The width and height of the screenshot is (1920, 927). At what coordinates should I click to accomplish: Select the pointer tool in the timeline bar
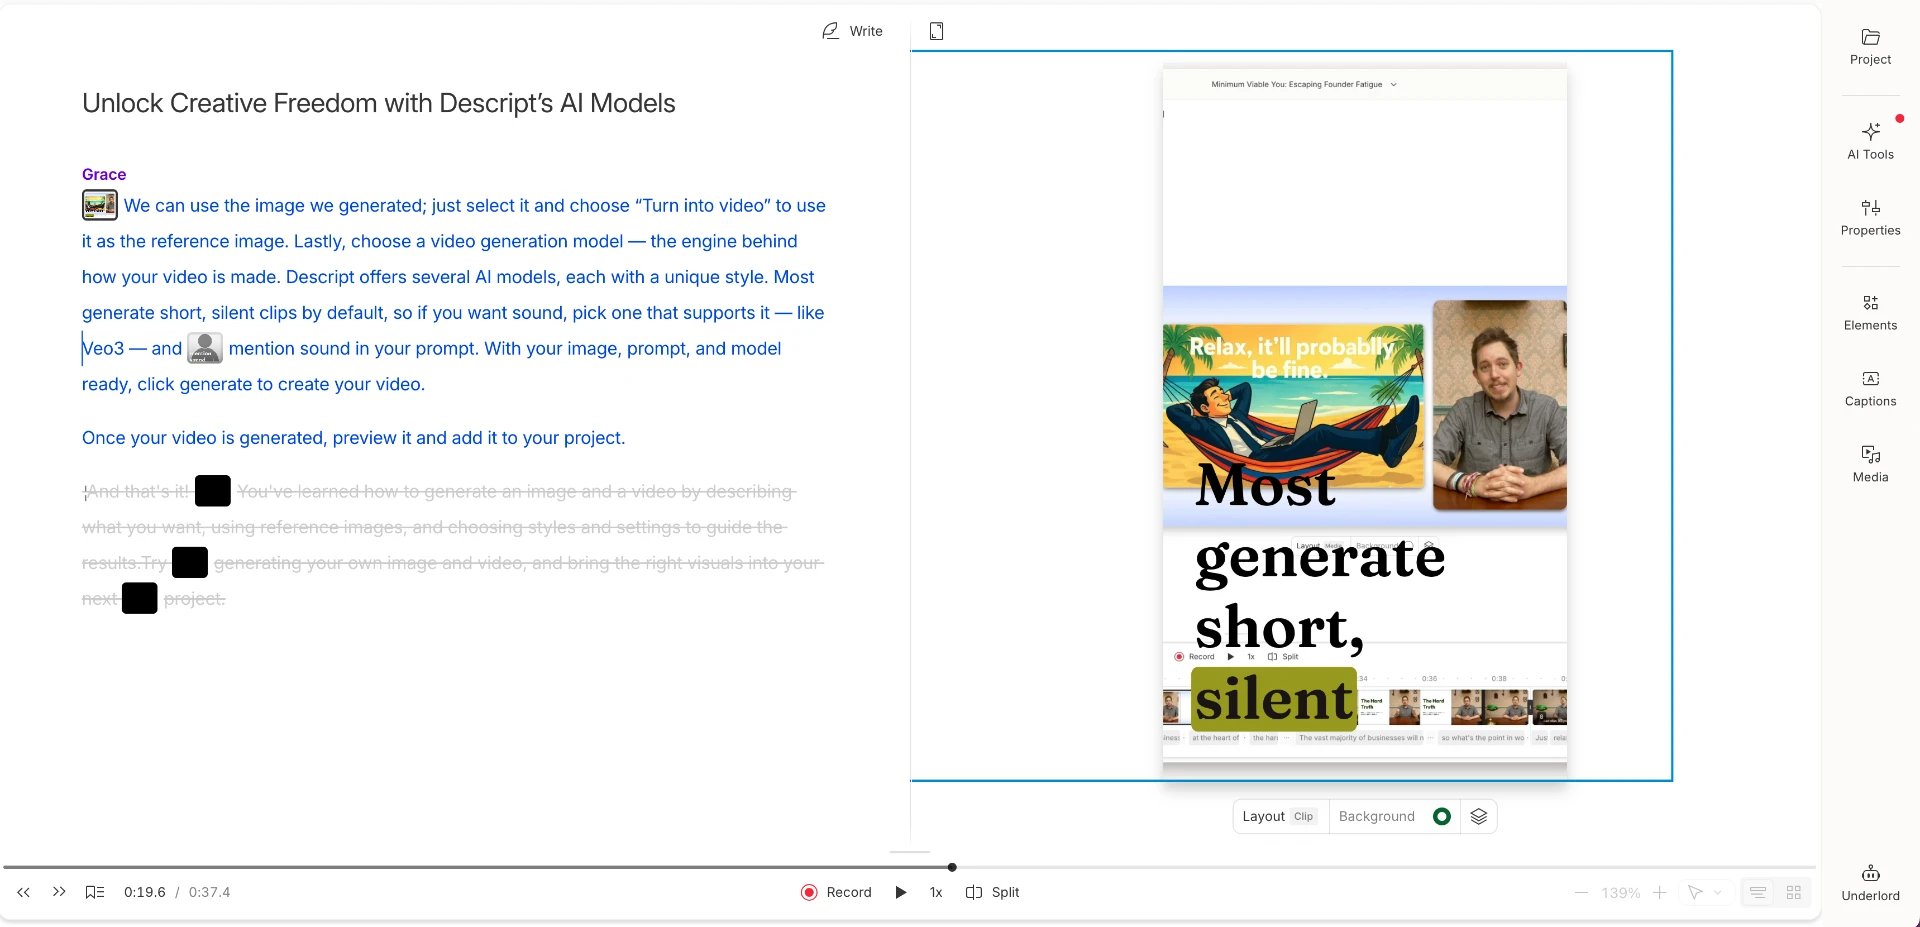[1695, 892]
